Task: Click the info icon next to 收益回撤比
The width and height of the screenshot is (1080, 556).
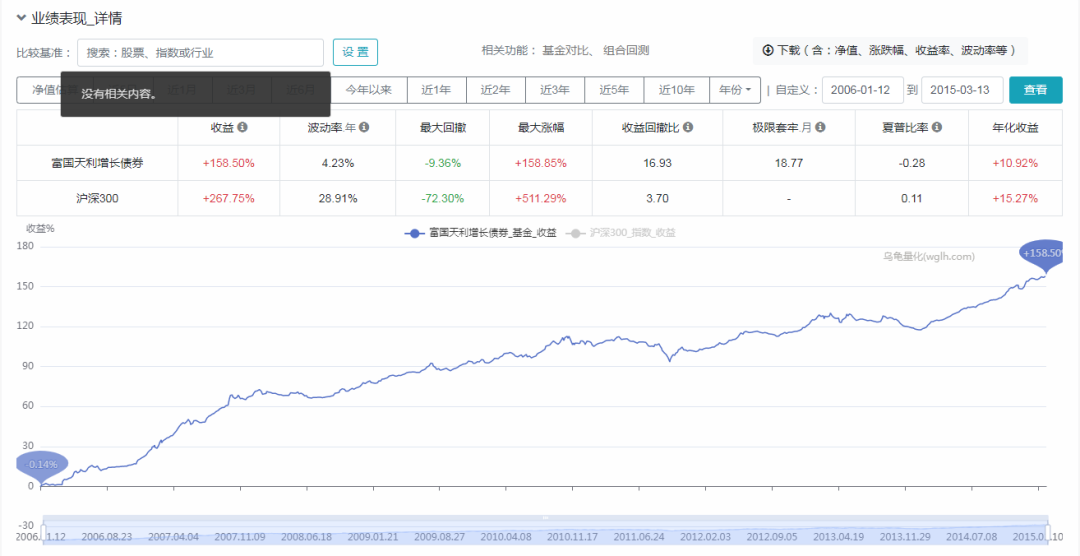Action: tap(687, 127)
